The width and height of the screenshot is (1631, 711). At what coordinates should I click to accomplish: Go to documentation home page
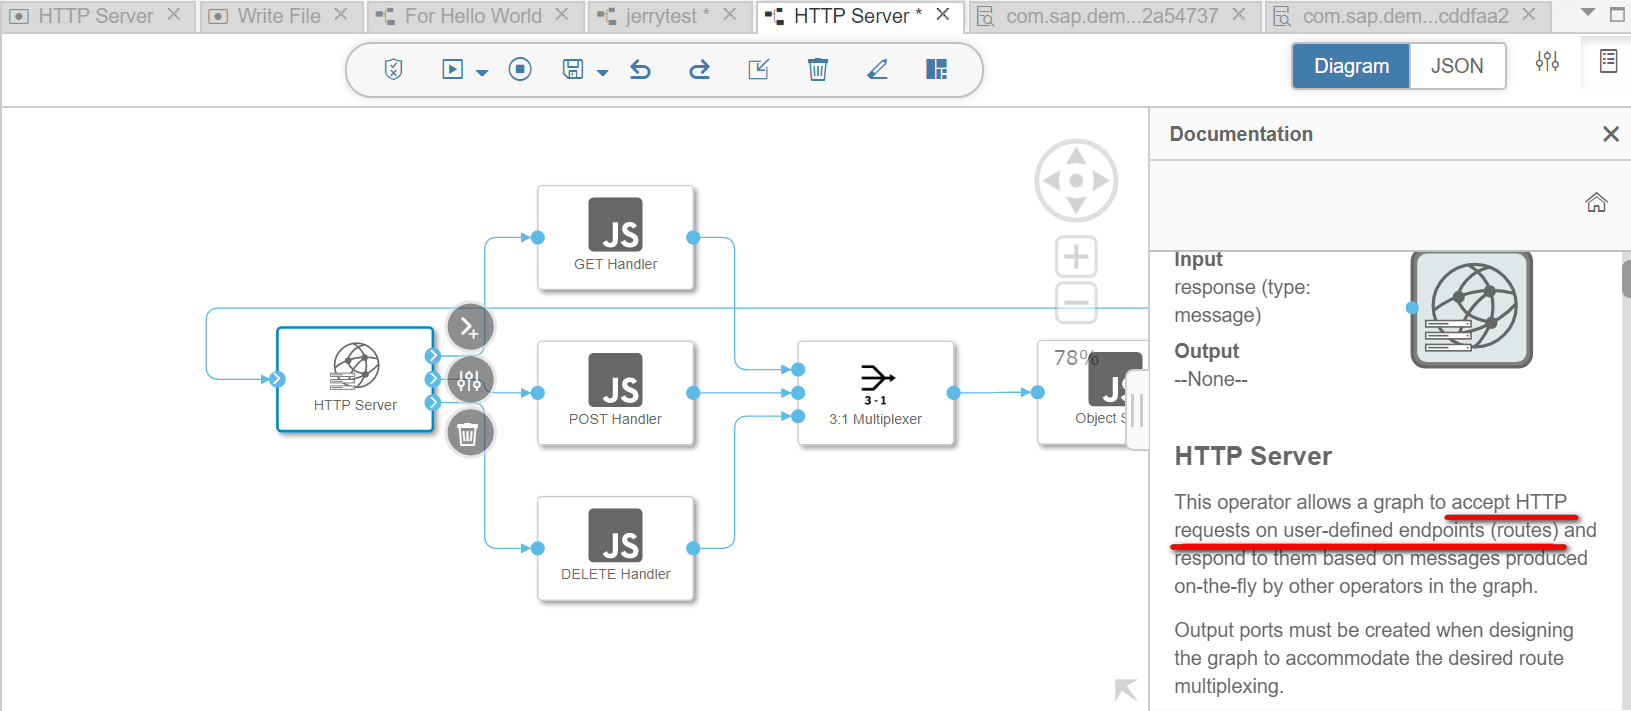pos(1596,203)
